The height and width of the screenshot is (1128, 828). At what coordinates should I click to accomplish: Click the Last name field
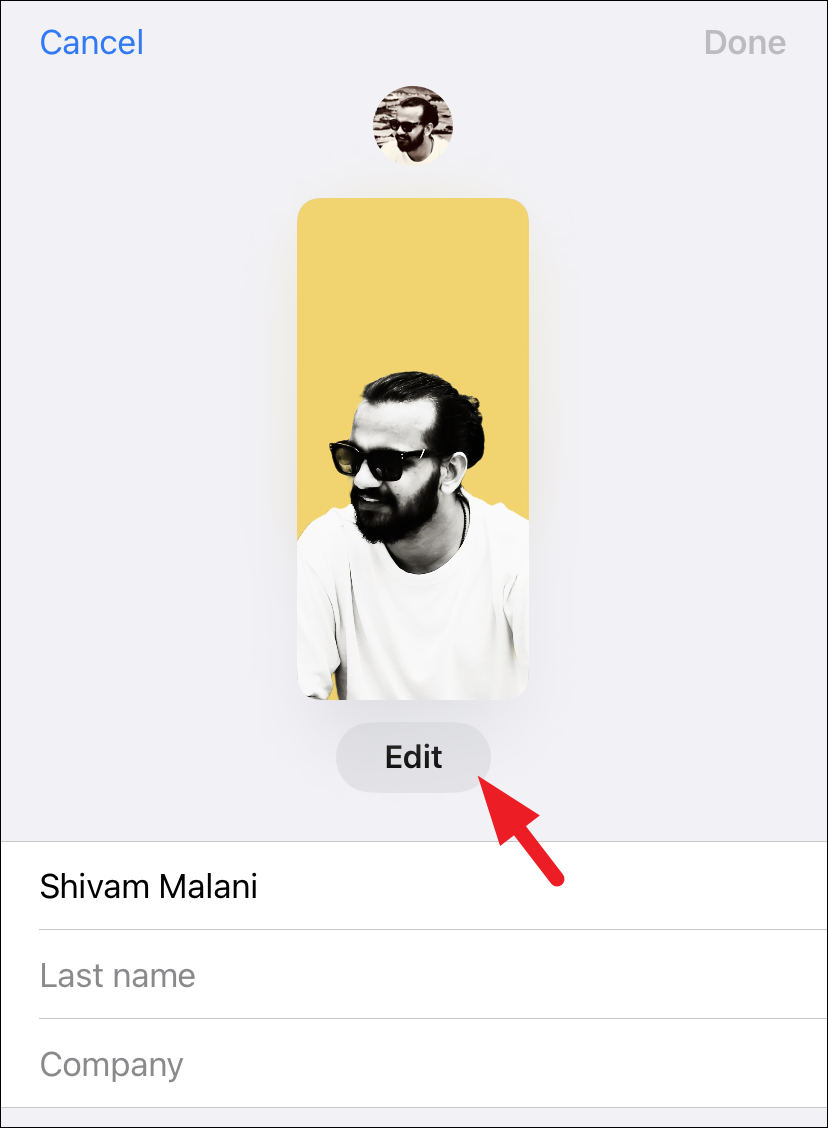[x=432, y=975]
